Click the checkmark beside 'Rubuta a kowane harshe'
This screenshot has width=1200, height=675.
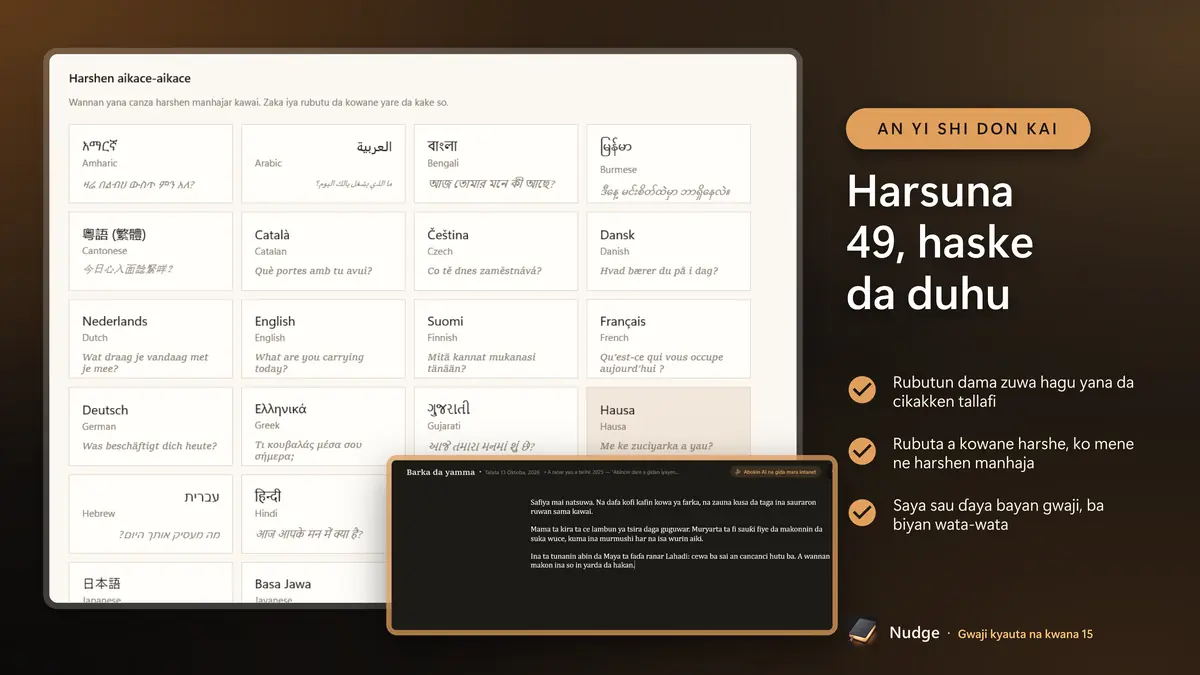(862, 451)
